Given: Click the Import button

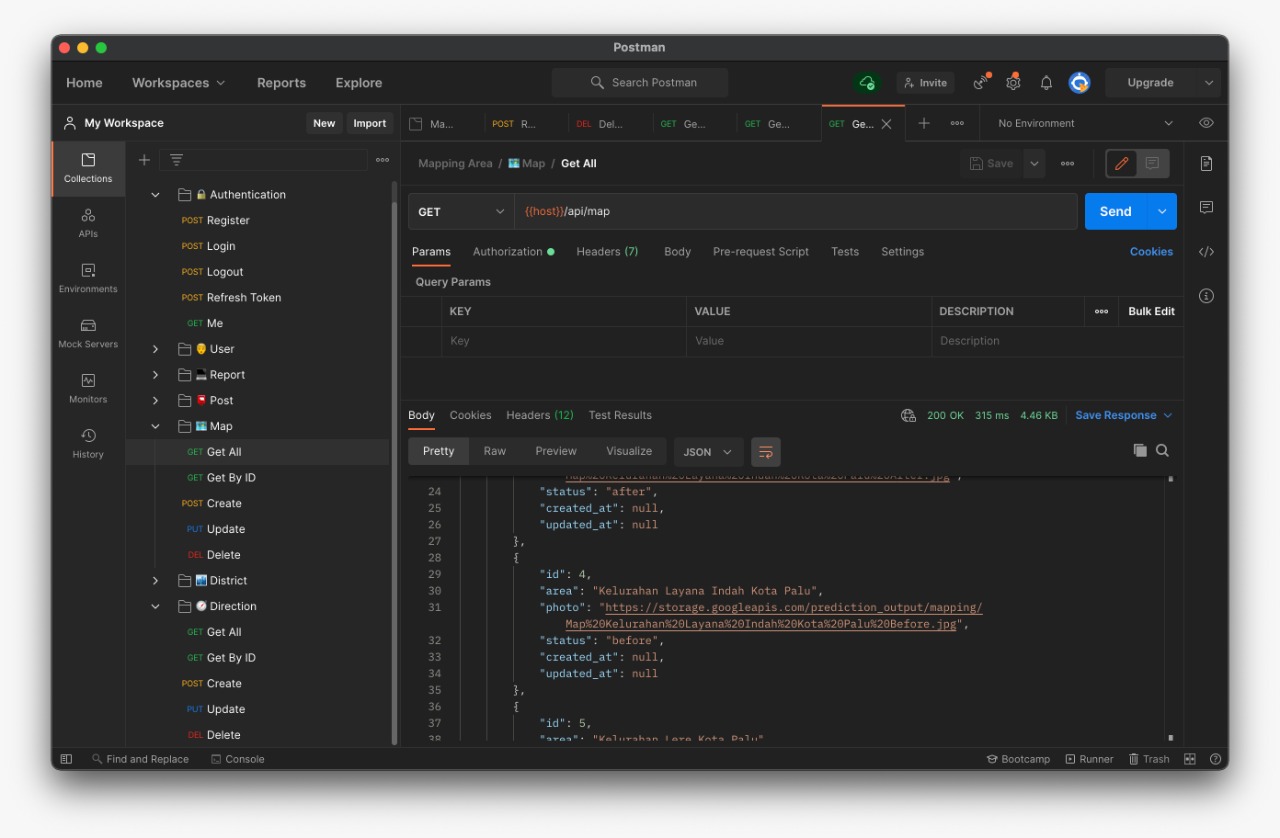Looking at the screenshot, I should point(369,123).
